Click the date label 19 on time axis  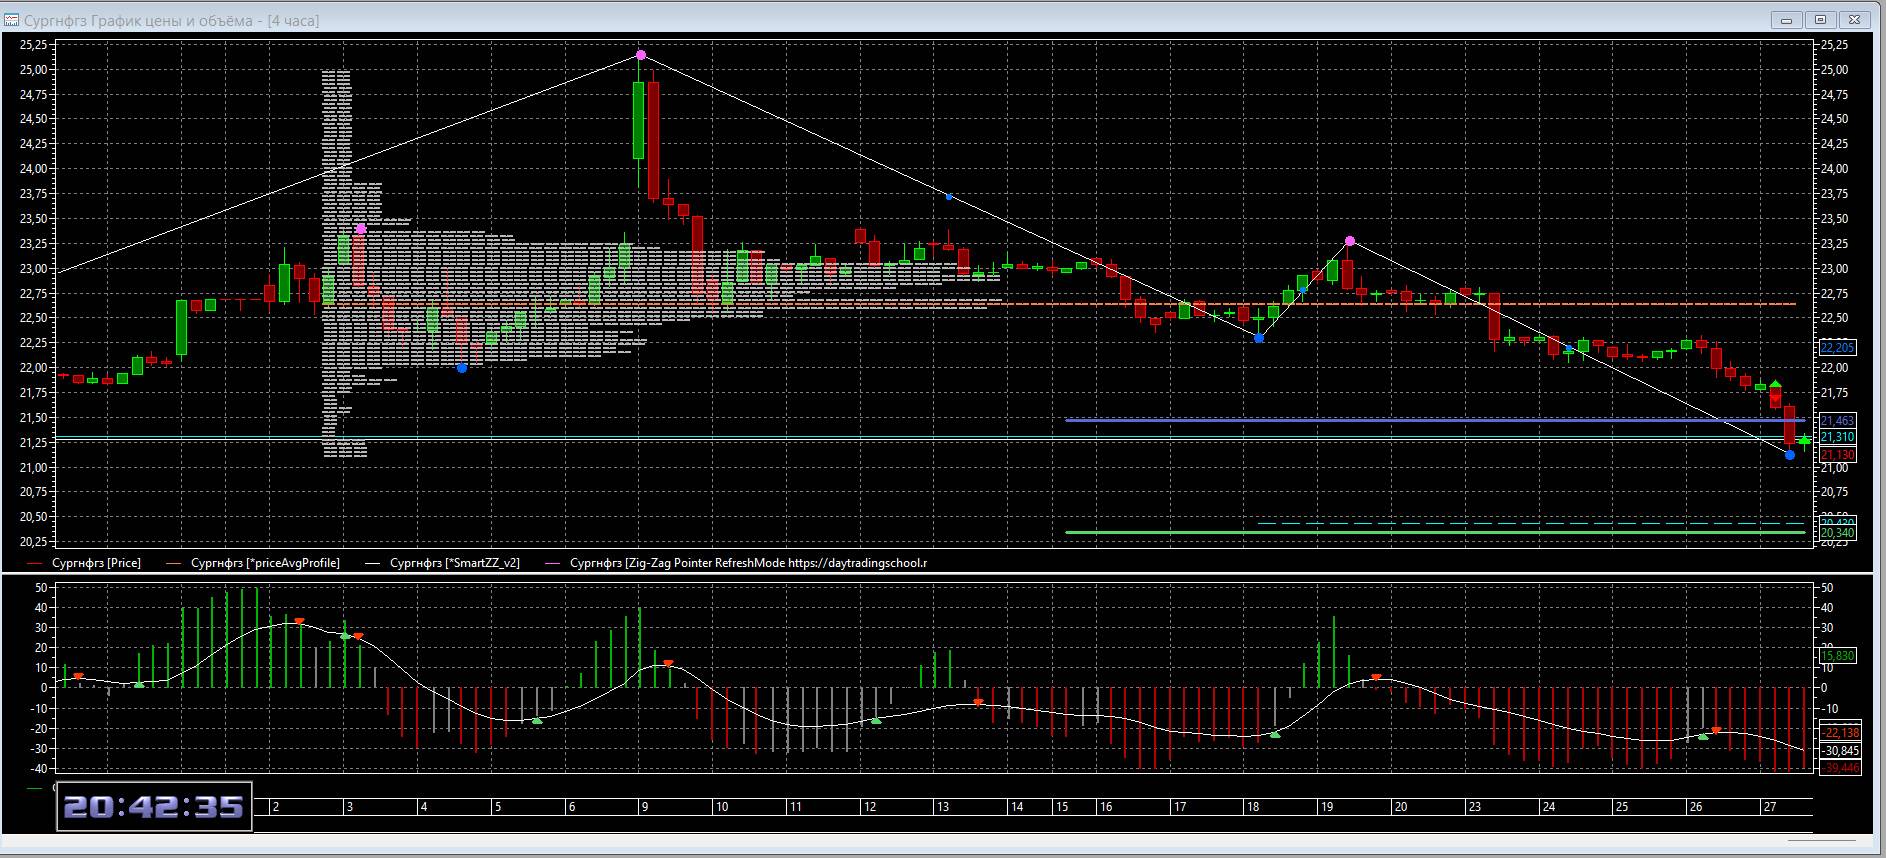point(1326,807)
